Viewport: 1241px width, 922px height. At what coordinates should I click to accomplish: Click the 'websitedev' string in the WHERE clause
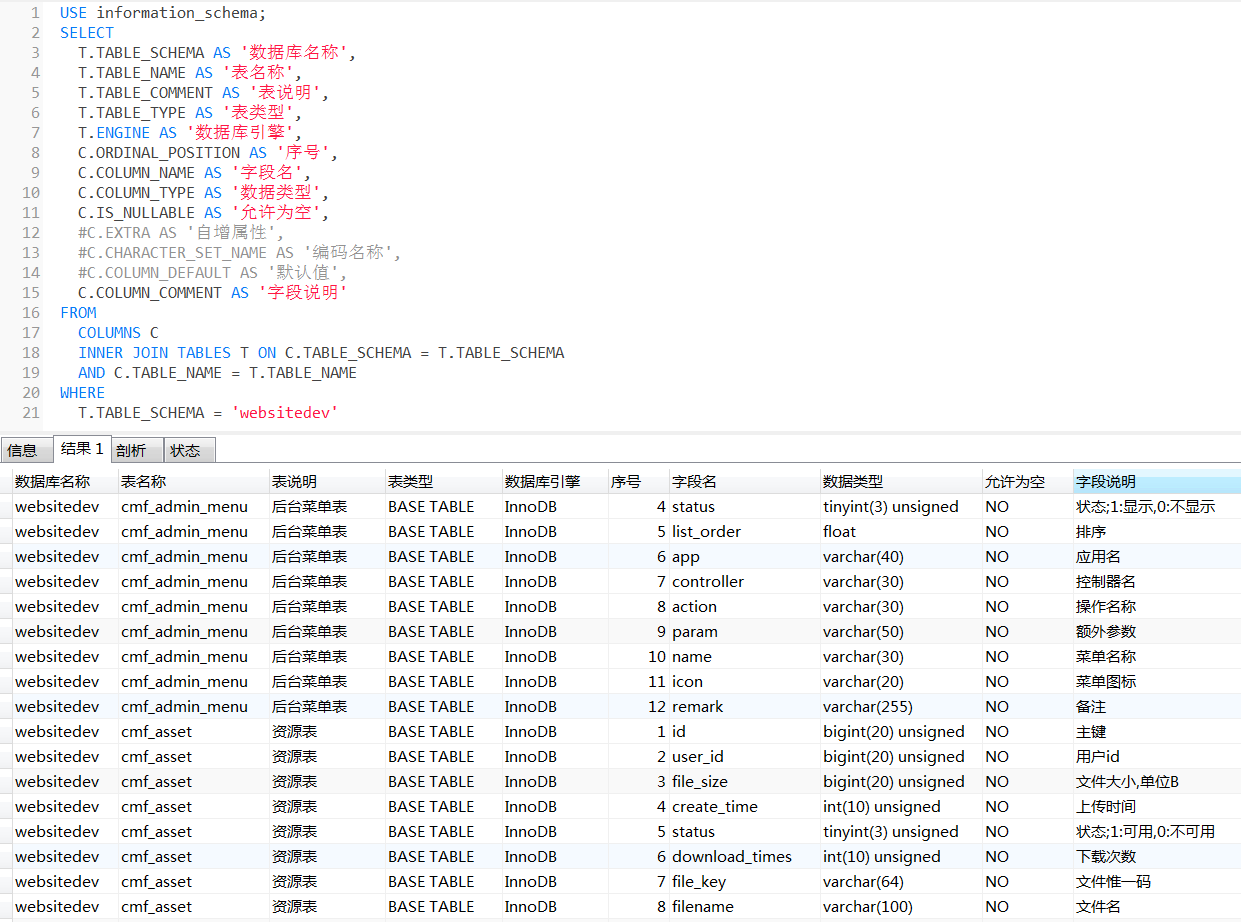(x=285, y=413)
